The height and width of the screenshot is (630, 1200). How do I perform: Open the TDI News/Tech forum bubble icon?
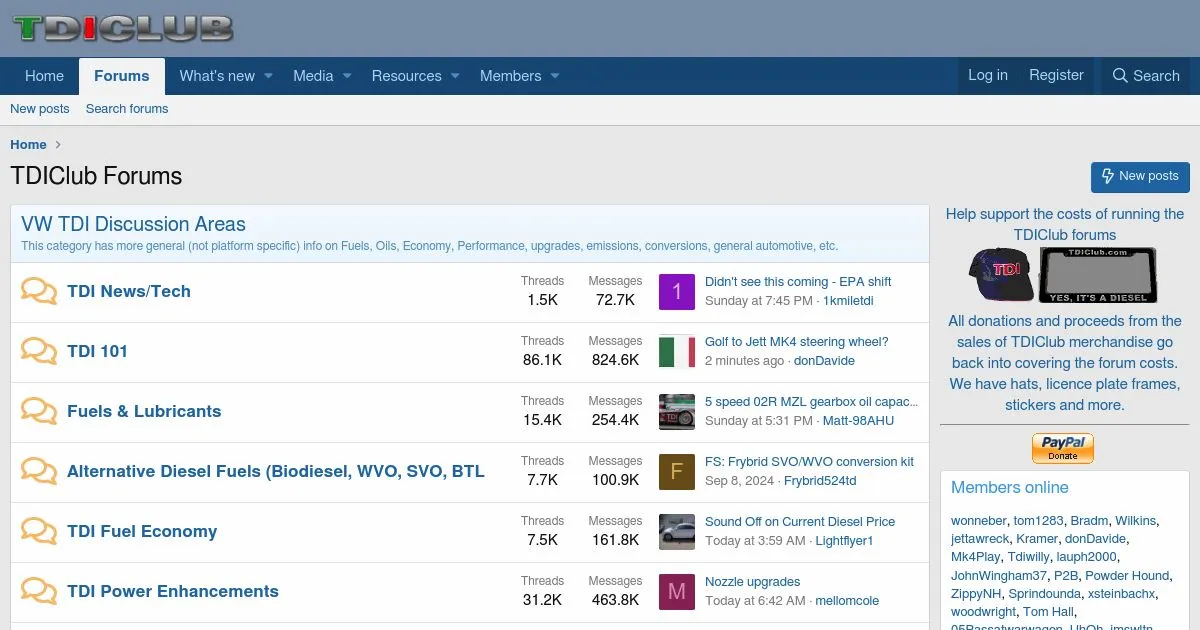tap(39, 292)
